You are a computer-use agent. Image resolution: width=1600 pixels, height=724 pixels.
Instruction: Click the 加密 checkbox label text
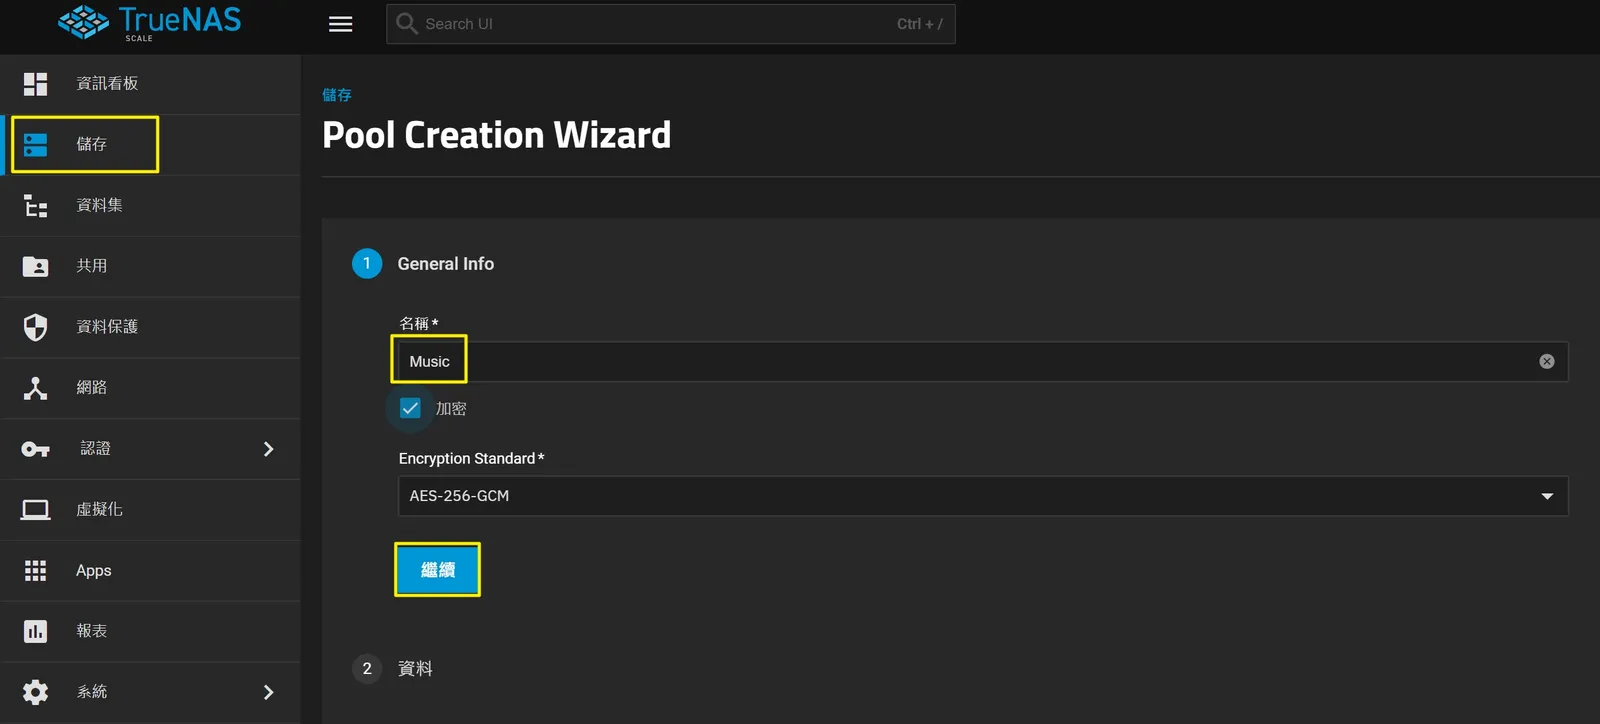click(x=451, y=409)
